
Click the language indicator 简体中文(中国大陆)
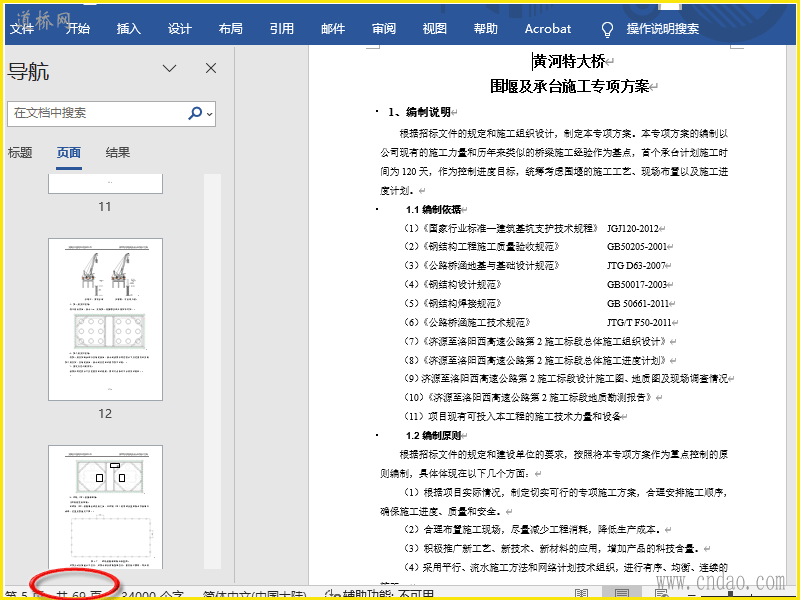(255, 594)
